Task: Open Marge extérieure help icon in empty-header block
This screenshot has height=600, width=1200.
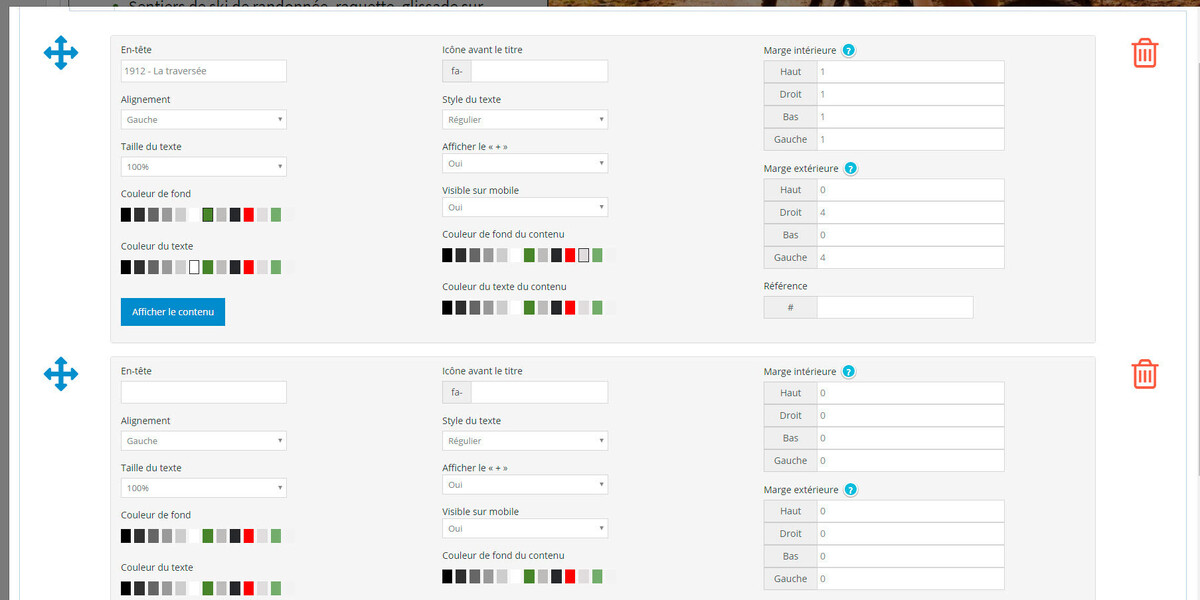Action: click(850, 490)
